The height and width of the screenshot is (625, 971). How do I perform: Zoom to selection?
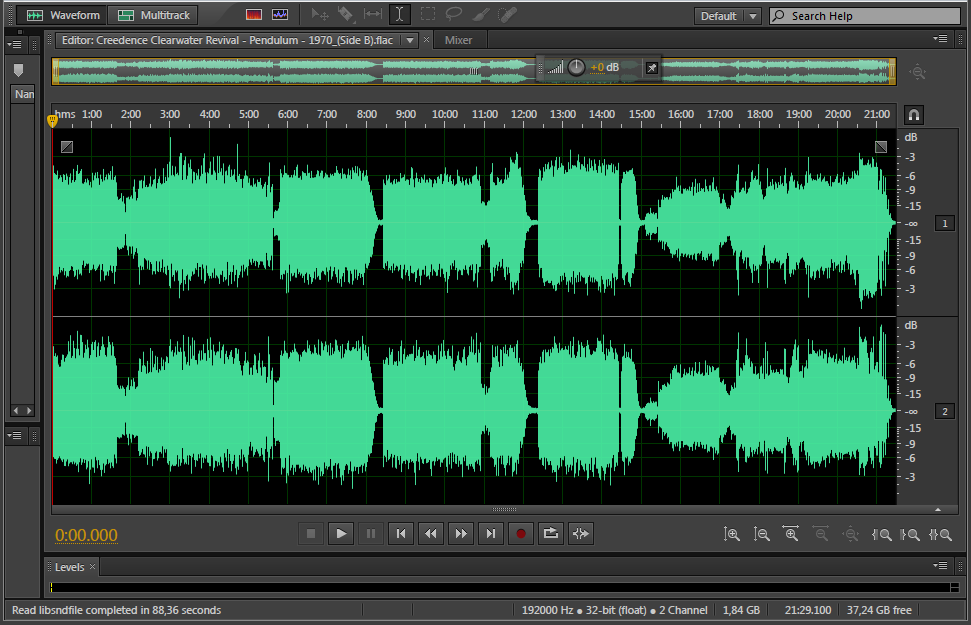(940, 534)
